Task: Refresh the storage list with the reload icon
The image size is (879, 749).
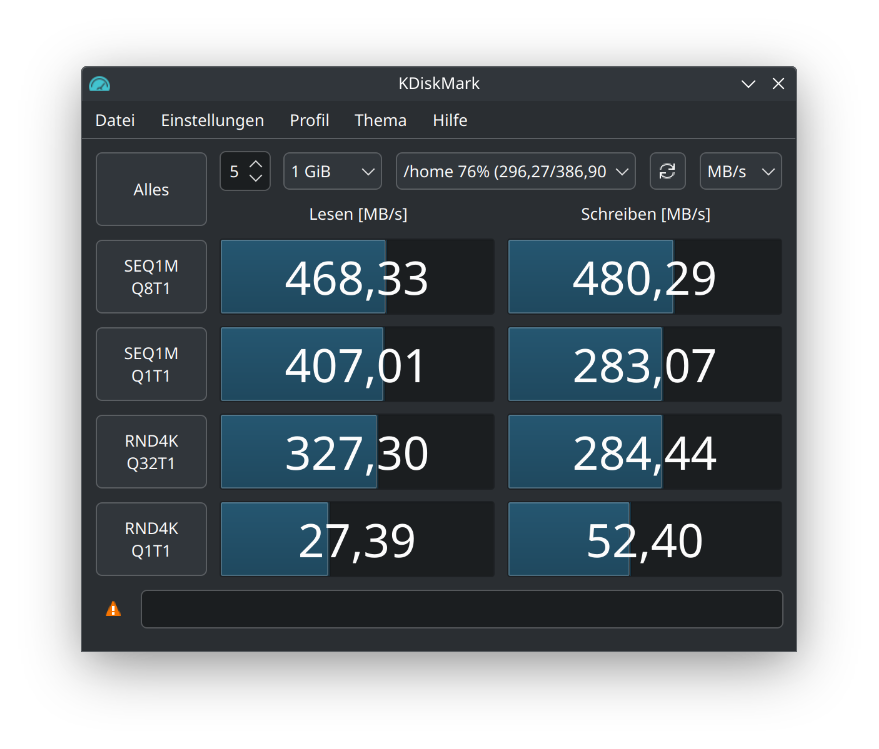Action: tap(667, 171)
